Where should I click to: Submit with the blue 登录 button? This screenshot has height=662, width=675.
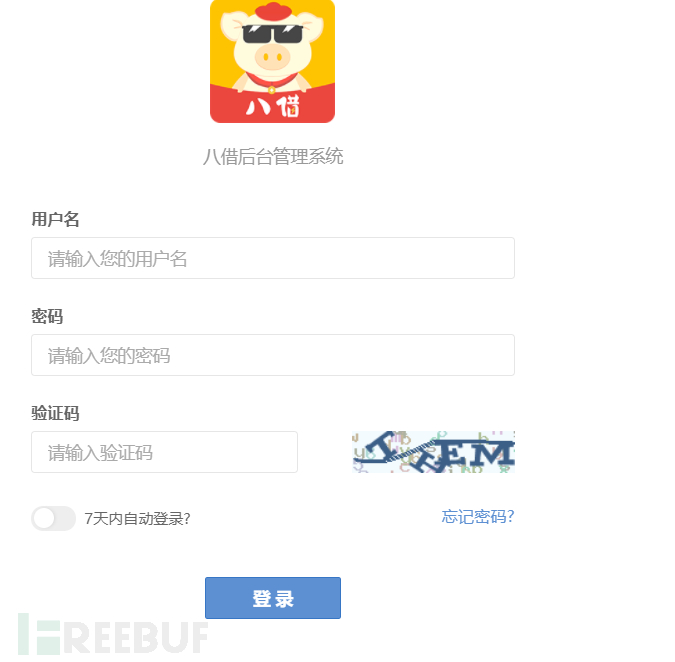273,598
